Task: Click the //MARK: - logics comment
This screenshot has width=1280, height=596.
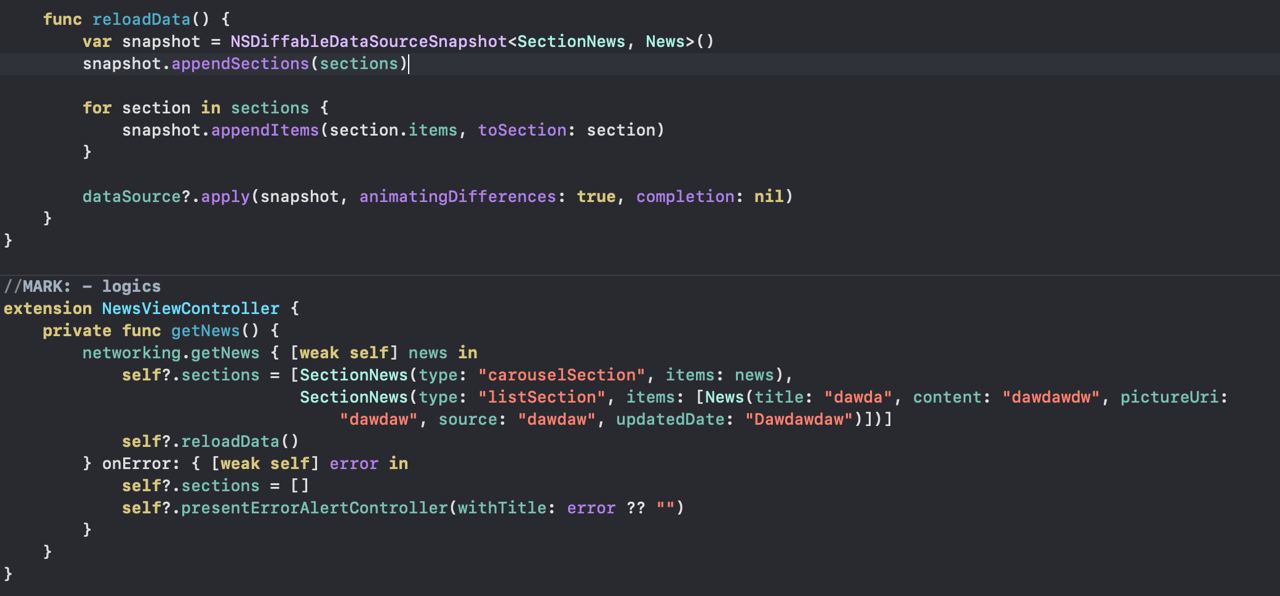Action: pos(82,286)
